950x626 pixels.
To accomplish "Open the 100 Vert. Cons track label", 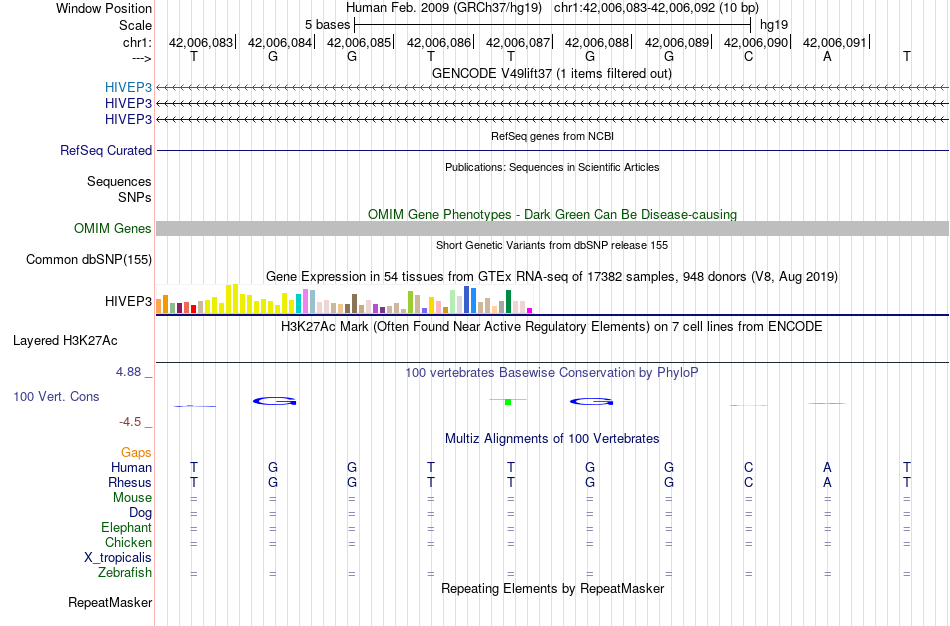I will point(56,396).
